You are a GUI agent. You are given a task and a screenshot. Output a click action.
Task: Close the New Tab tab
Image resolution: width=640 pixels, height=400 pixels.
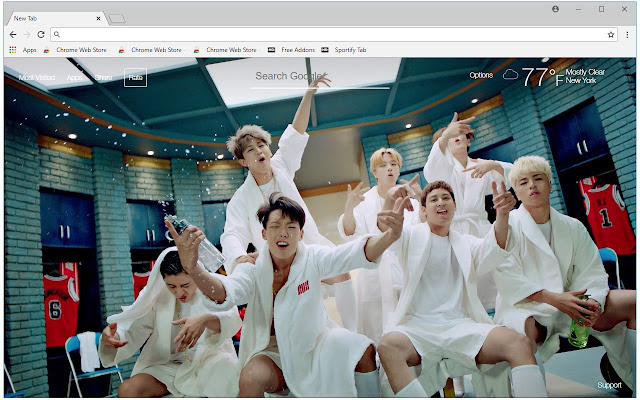(x=98, y=18)
